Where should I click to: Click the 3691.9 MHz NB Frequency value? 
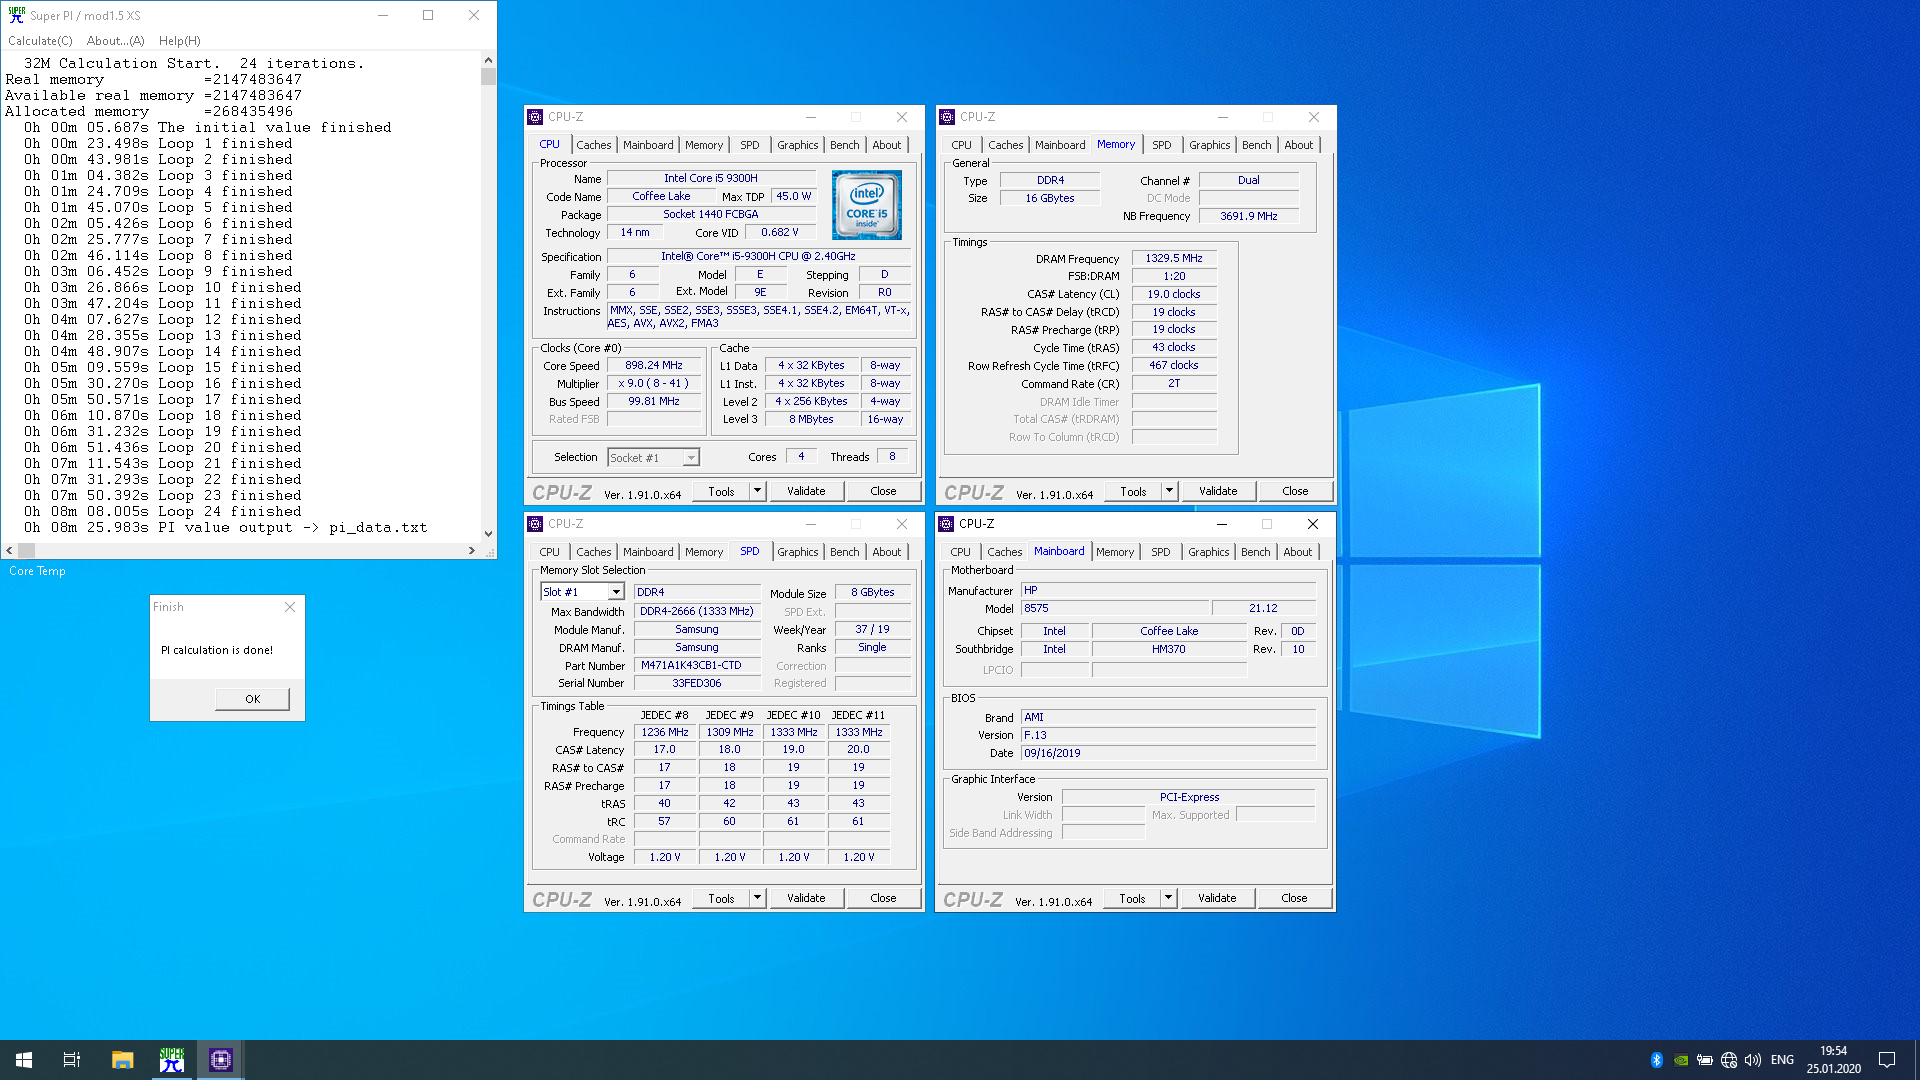(x=1248, y=216)
